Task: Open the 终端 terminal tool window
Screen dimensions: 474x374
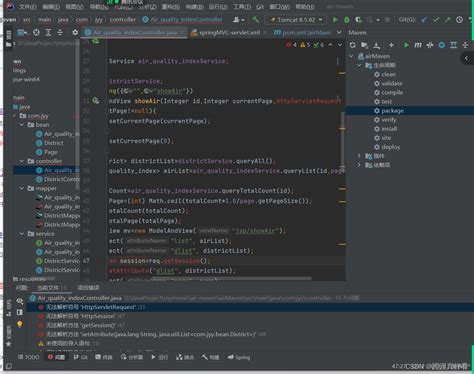Action: 104,357
